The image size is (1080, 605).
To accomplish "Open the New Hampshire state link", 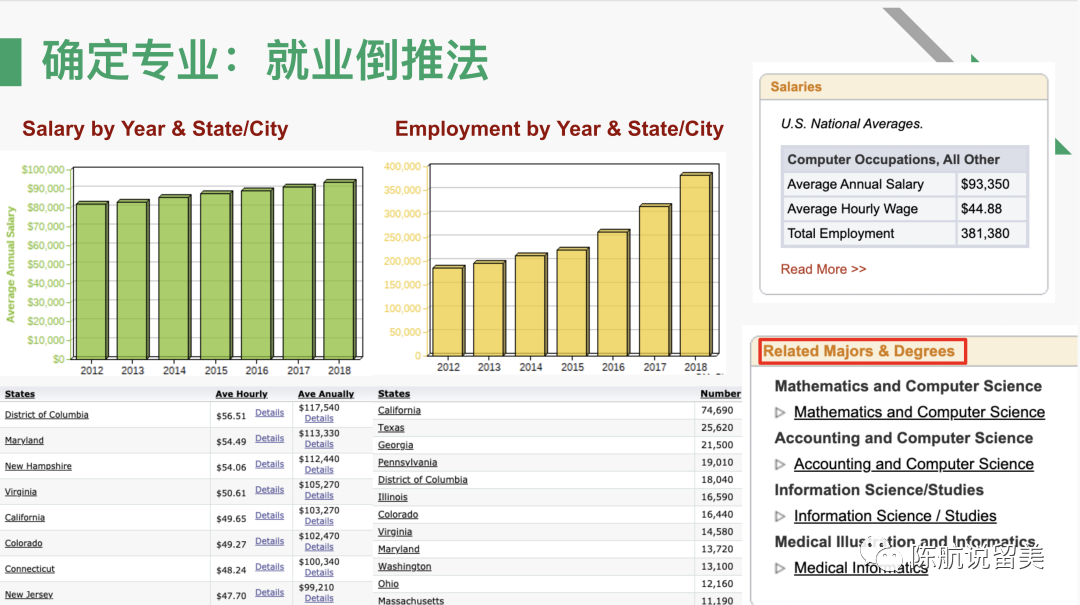I will [x=38, y=466].
